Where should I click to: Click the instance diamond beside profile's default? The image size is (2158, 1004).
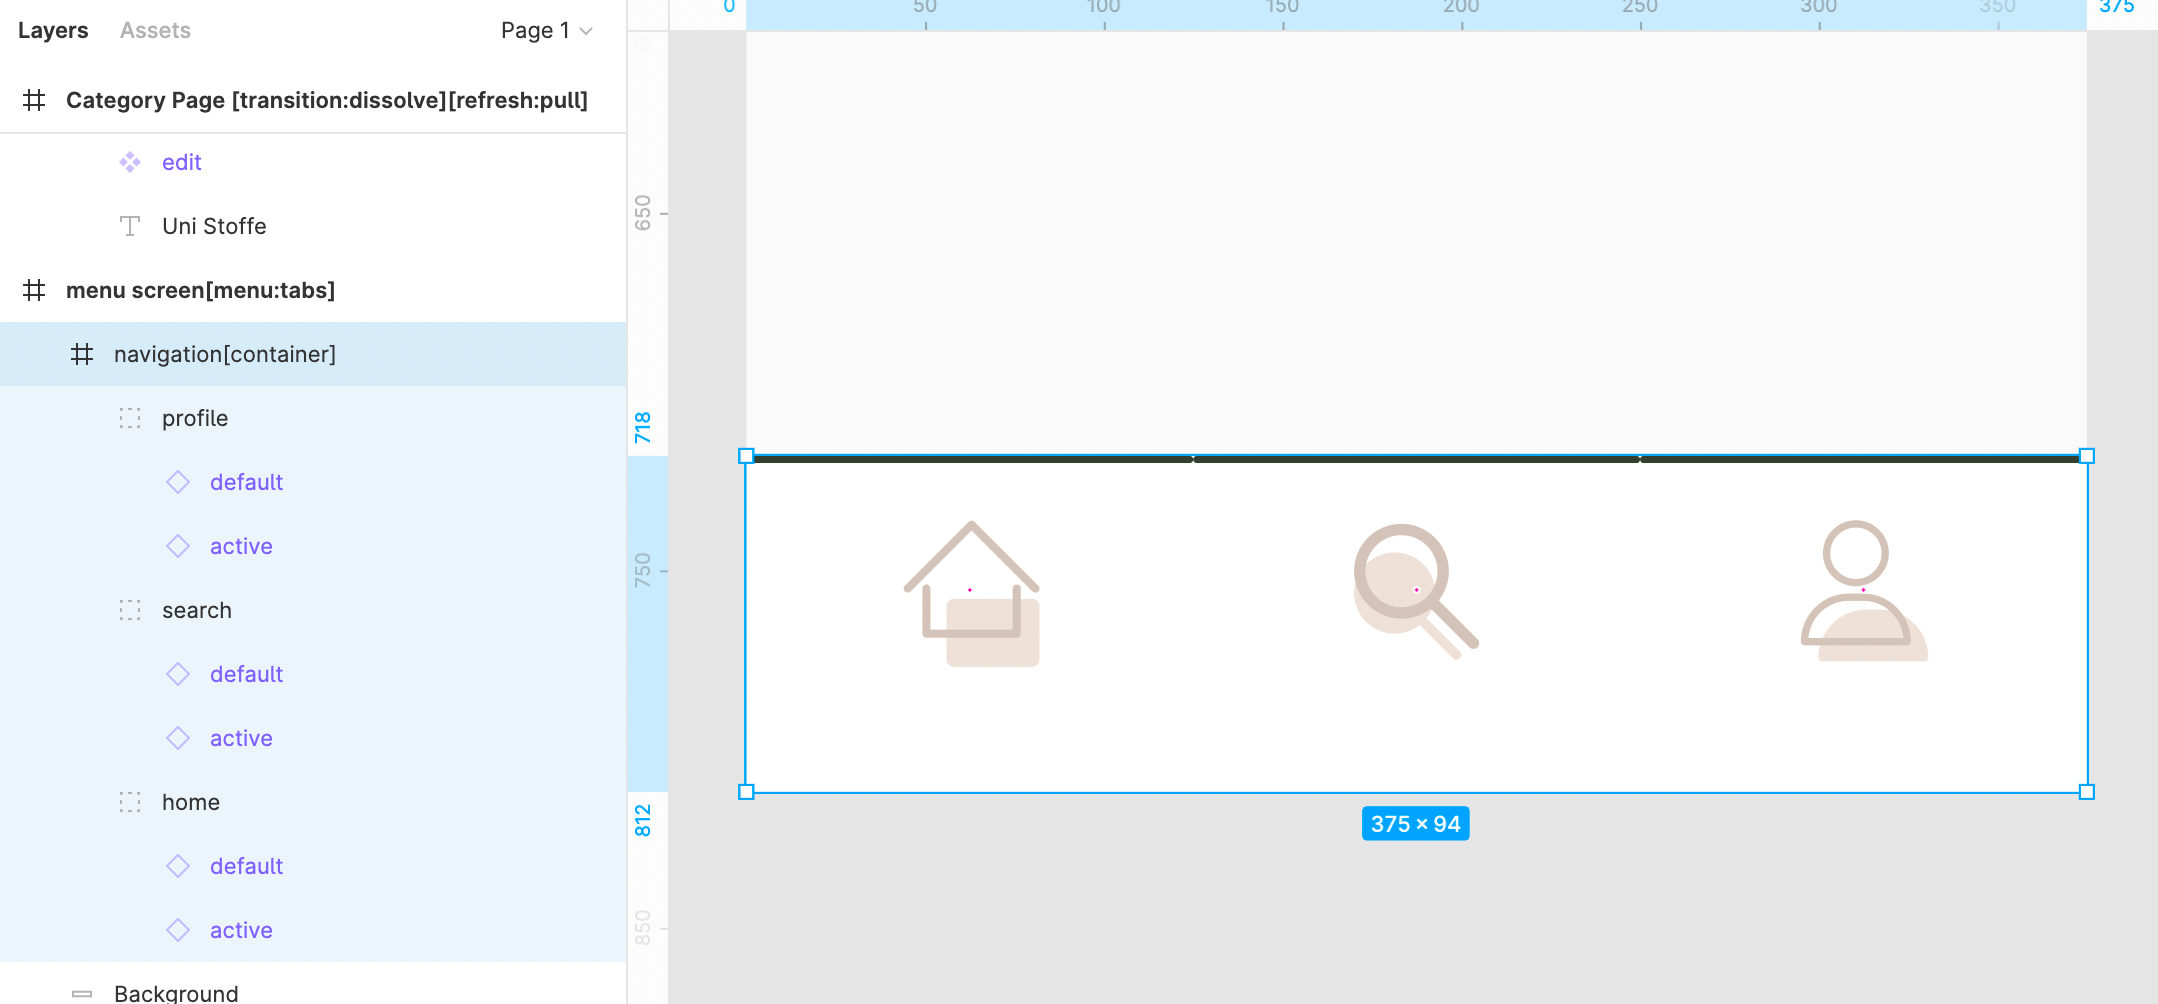tap(178, 482)
